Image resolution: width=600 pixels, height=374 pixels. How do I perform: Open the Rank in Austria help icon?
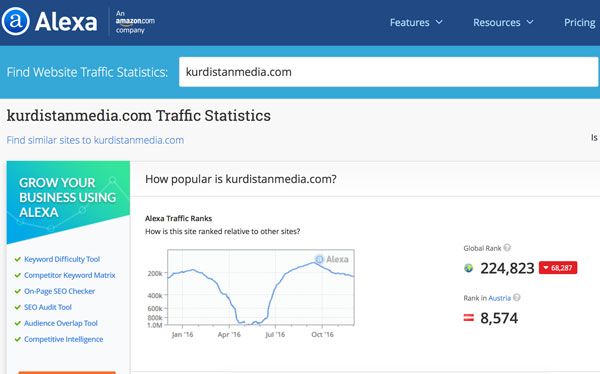click(x=517, y=297)
